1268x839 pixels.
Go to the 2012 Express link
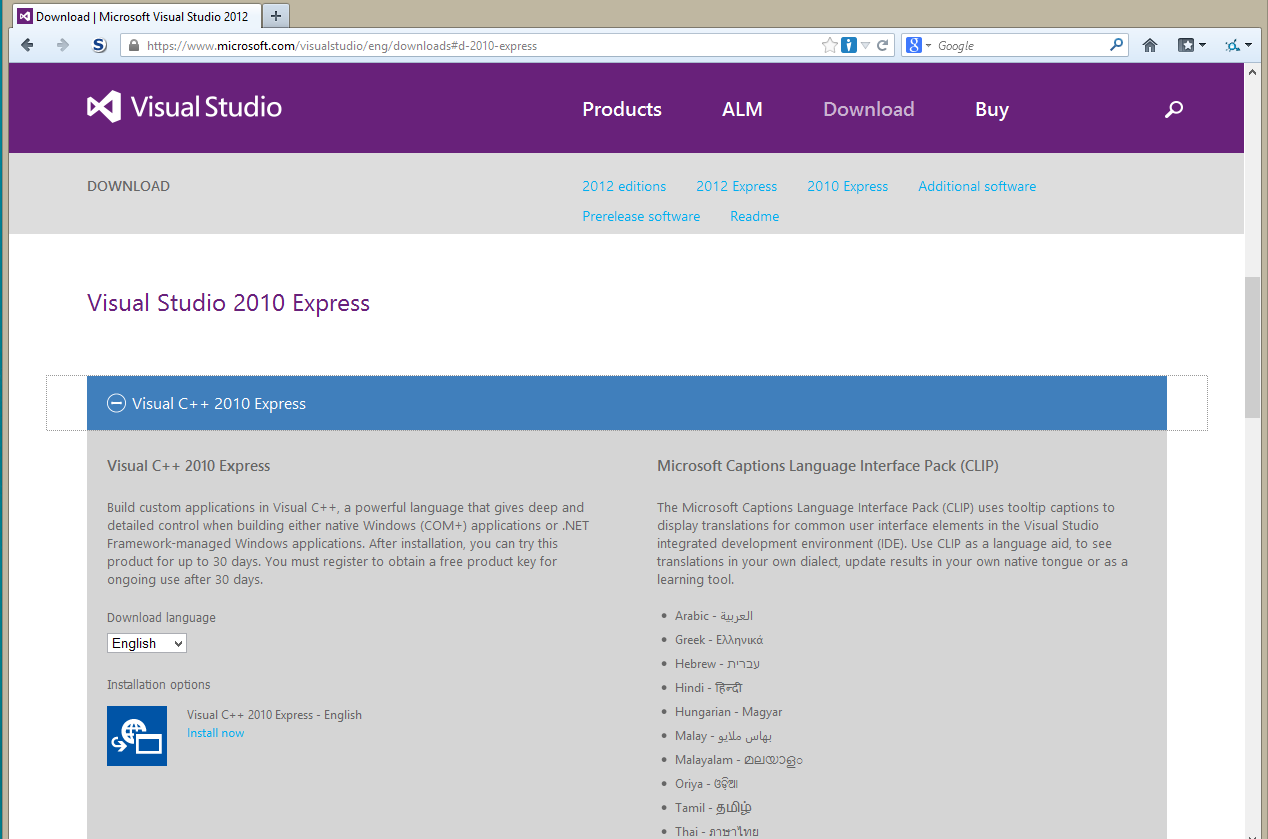click(736, 186)
